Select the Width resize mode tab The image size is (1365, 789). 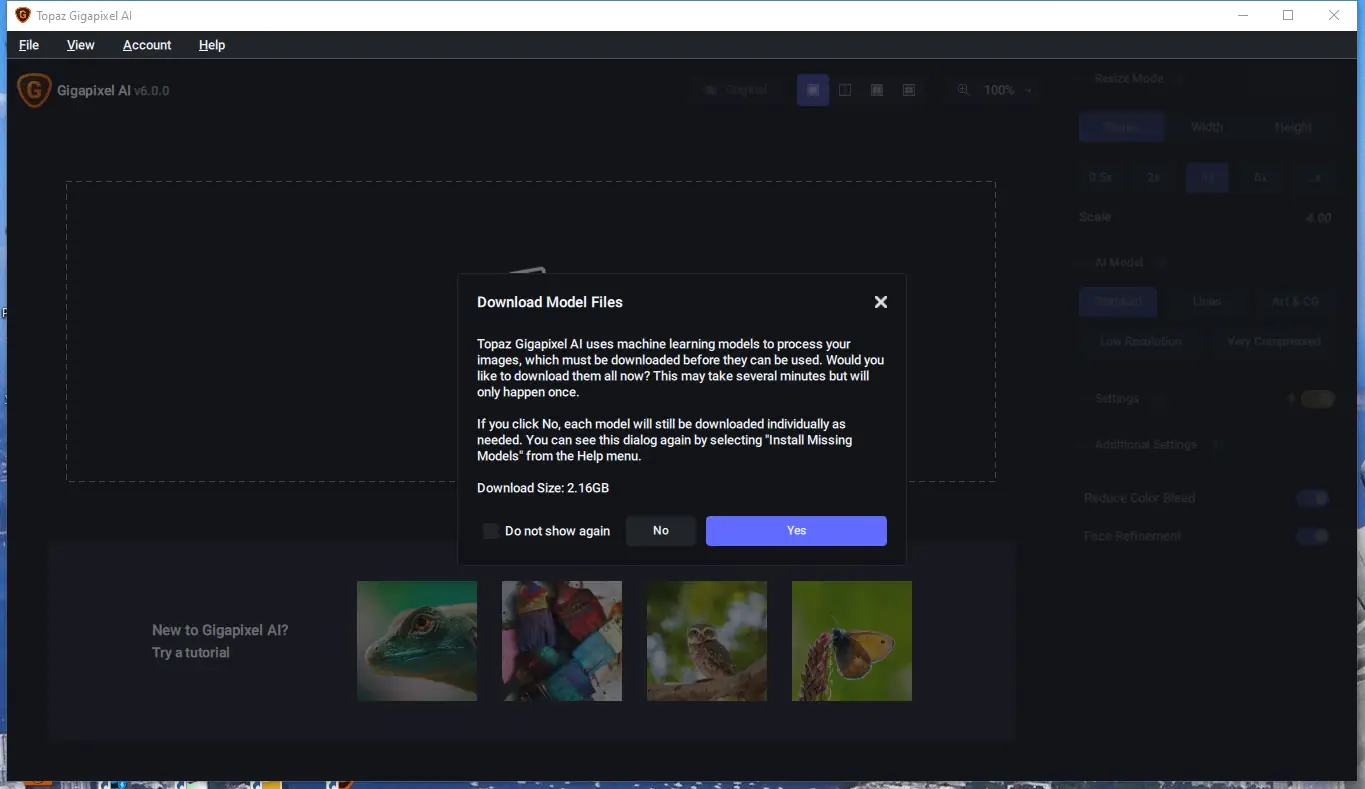pos(1207,127)
